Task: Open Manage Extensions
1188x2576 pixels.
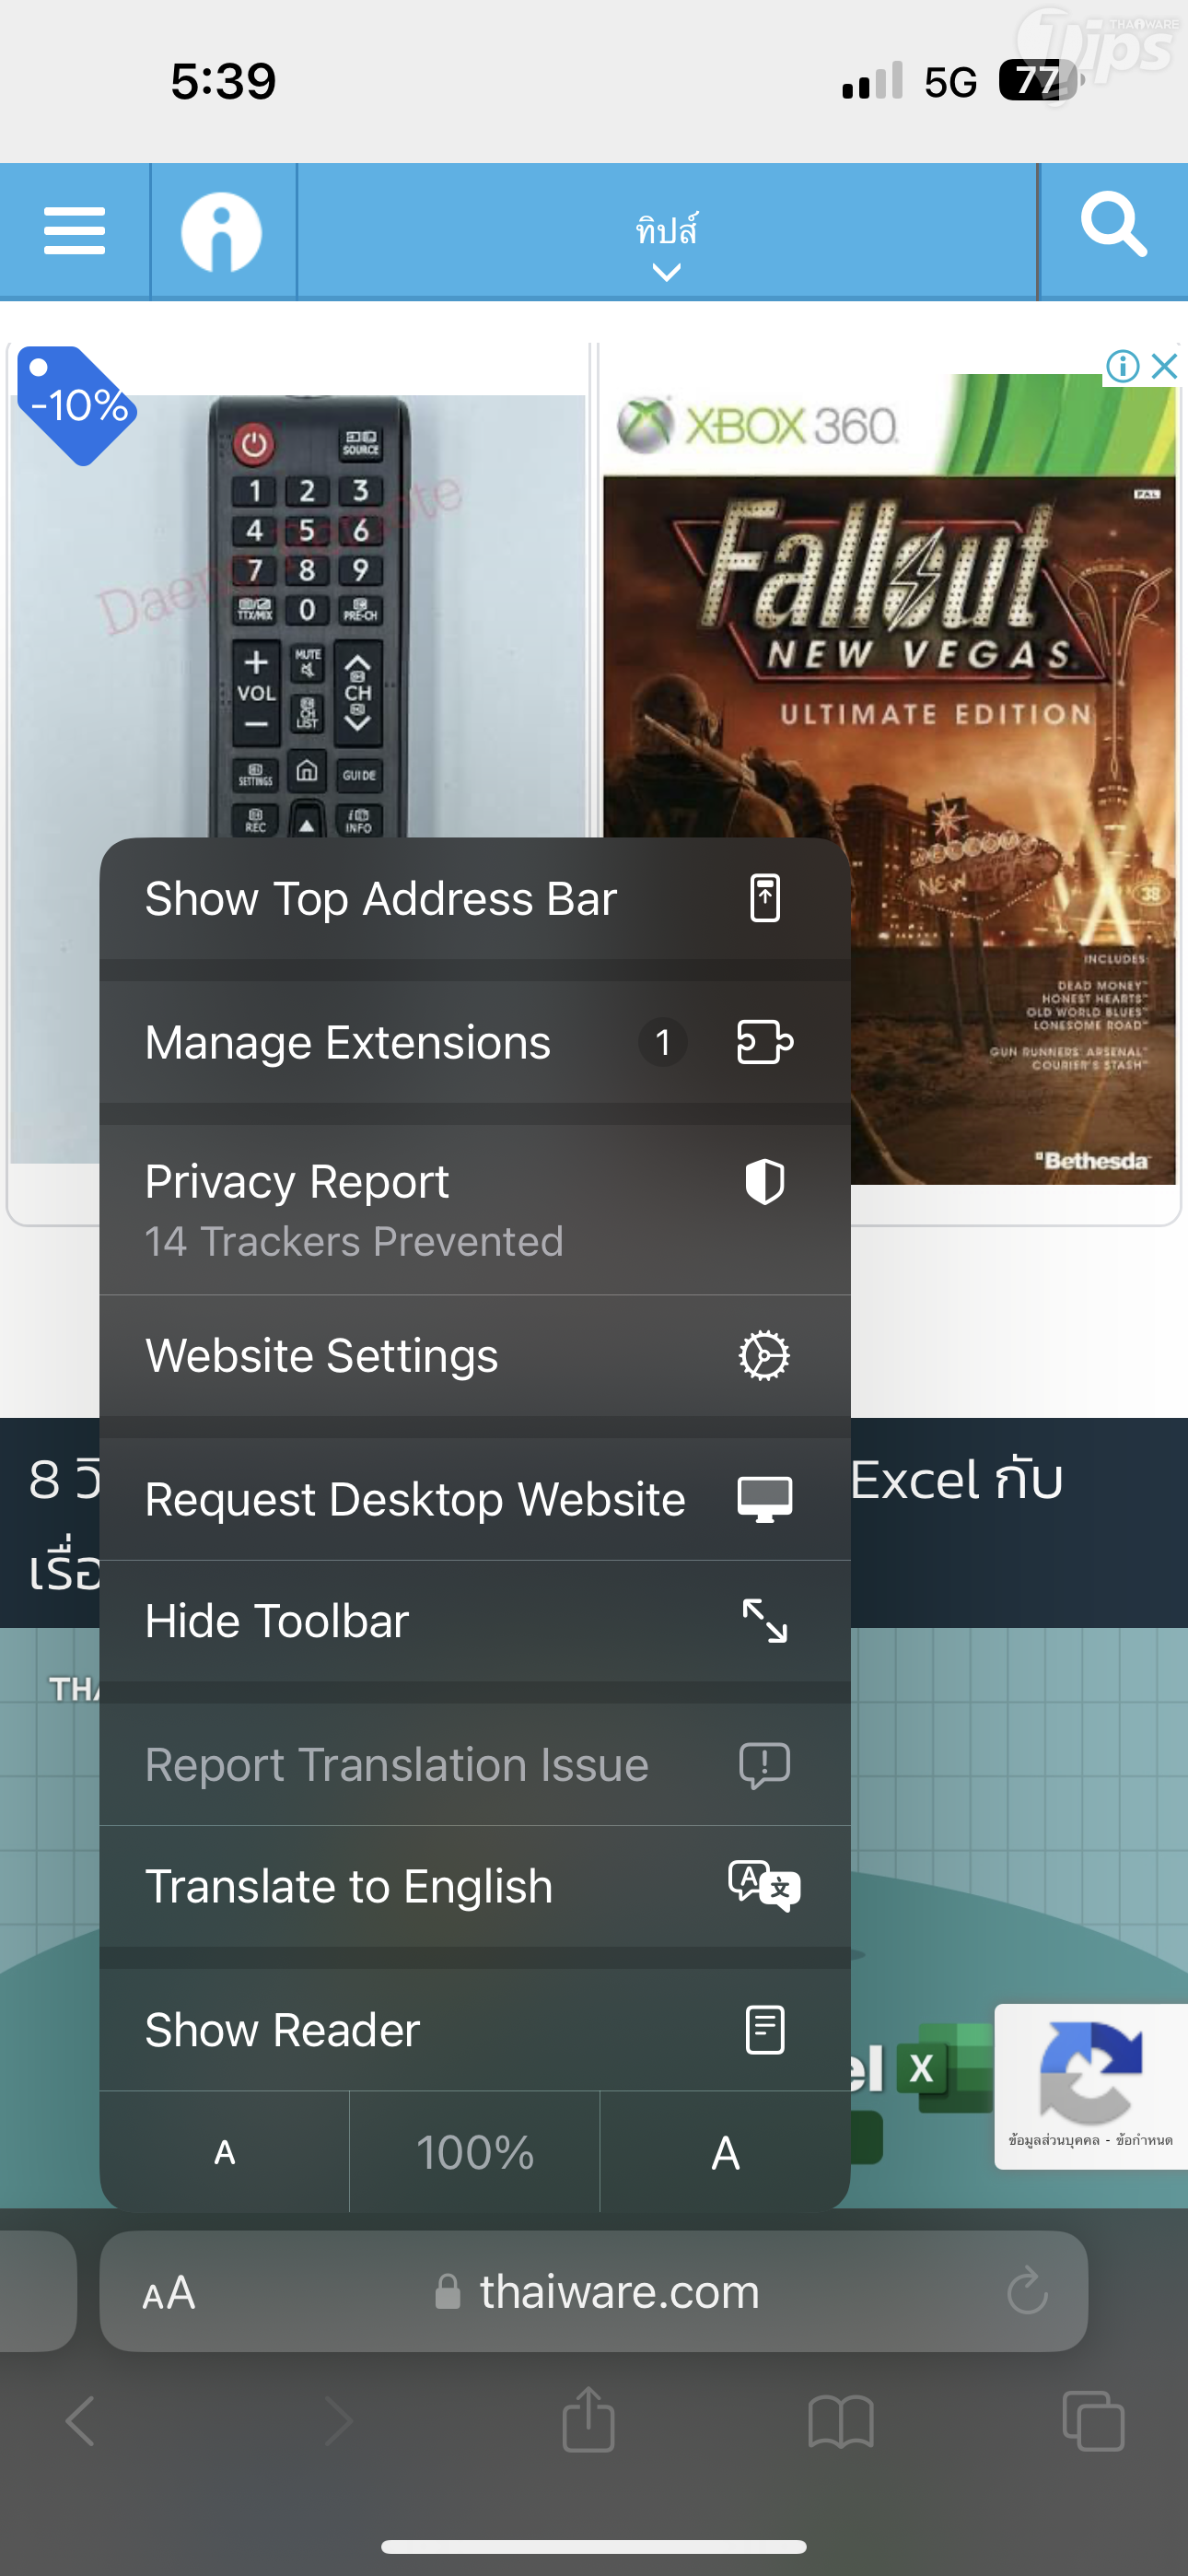Action: pos(475,1042)
